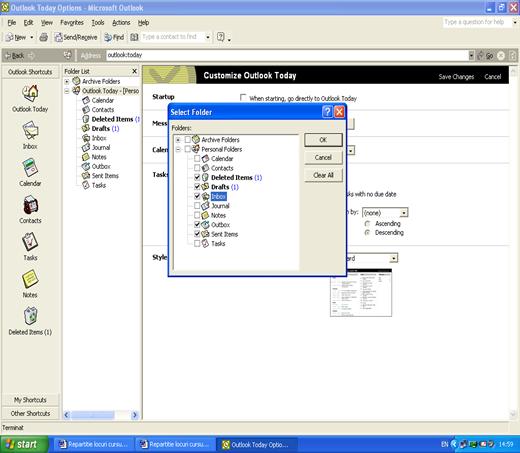The width and height of the screenshot is (520, 453).
Task: Click the Find toolbar button
Action: pyautogui.click(x=114, y=37)
